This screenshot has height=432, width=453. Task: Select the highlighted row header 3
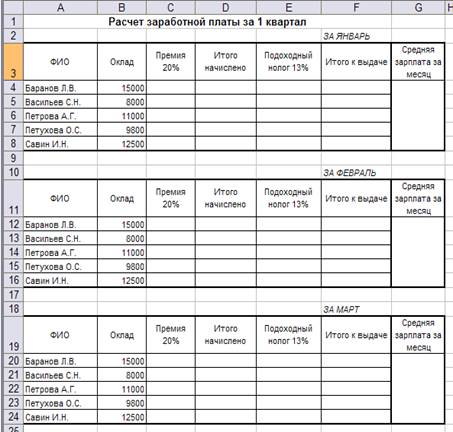click(13, 62)
